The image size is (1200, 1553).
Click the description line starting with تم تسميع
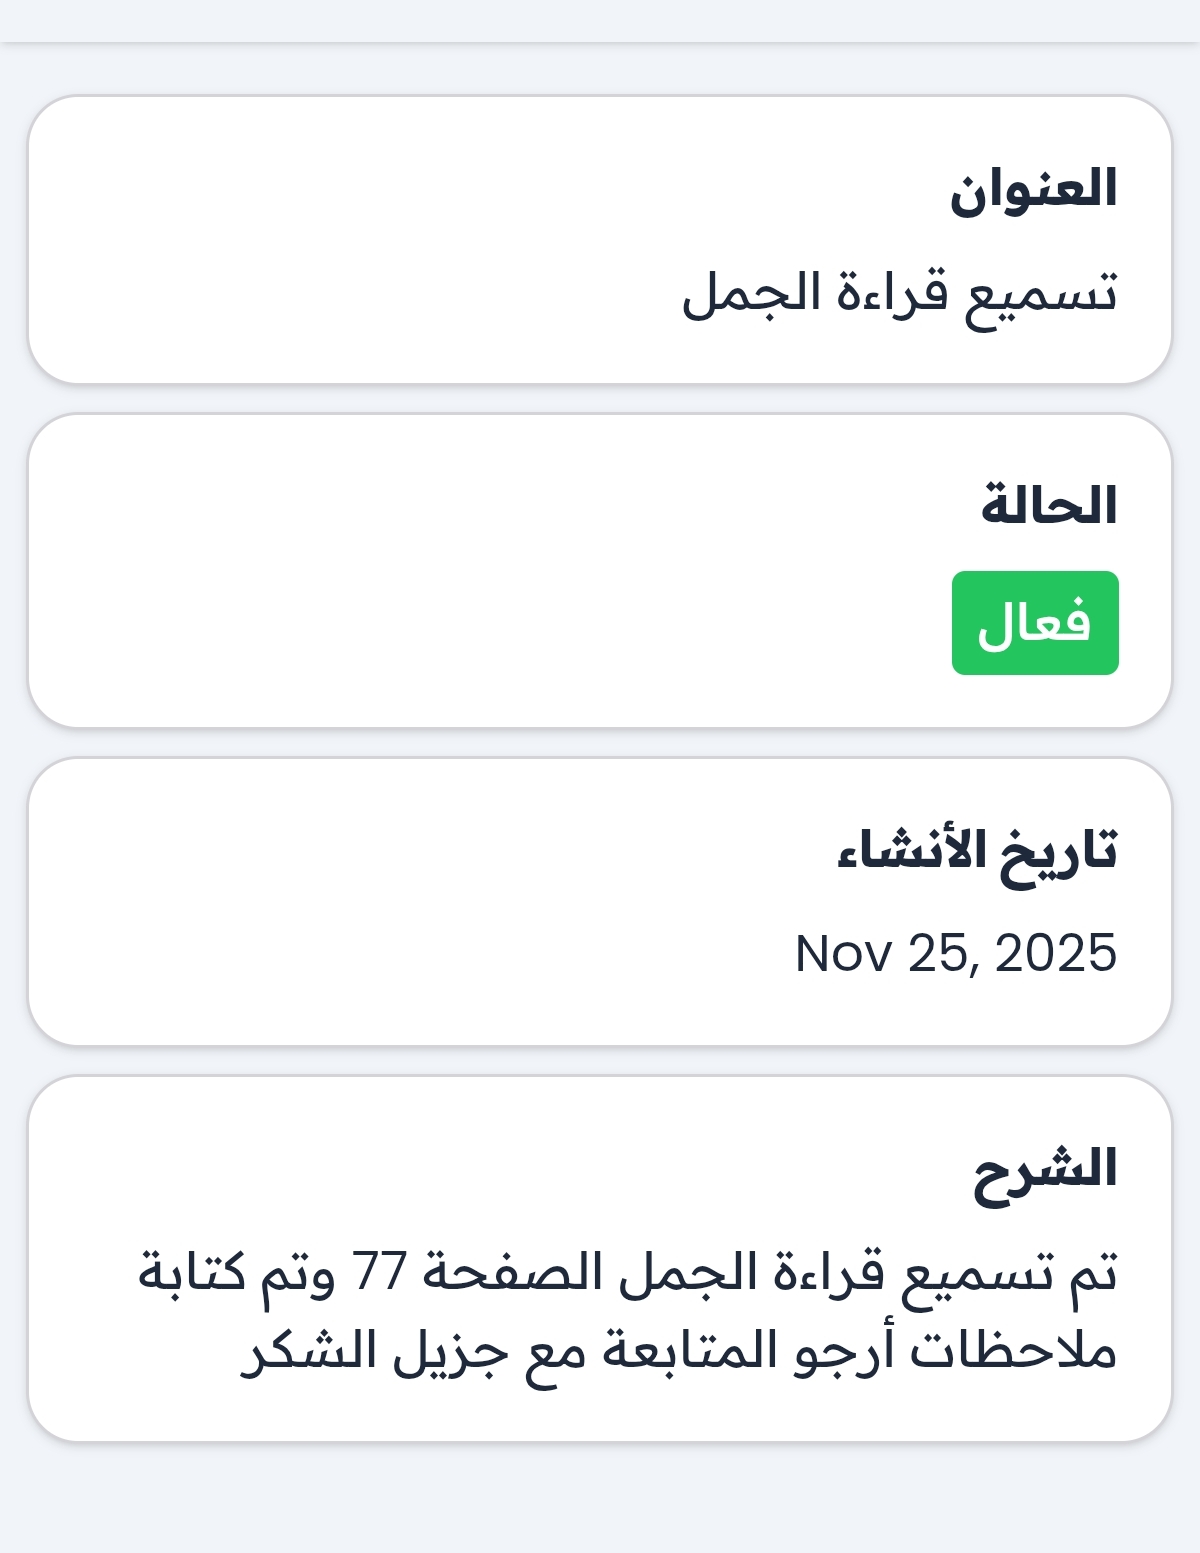(627, 1274)
